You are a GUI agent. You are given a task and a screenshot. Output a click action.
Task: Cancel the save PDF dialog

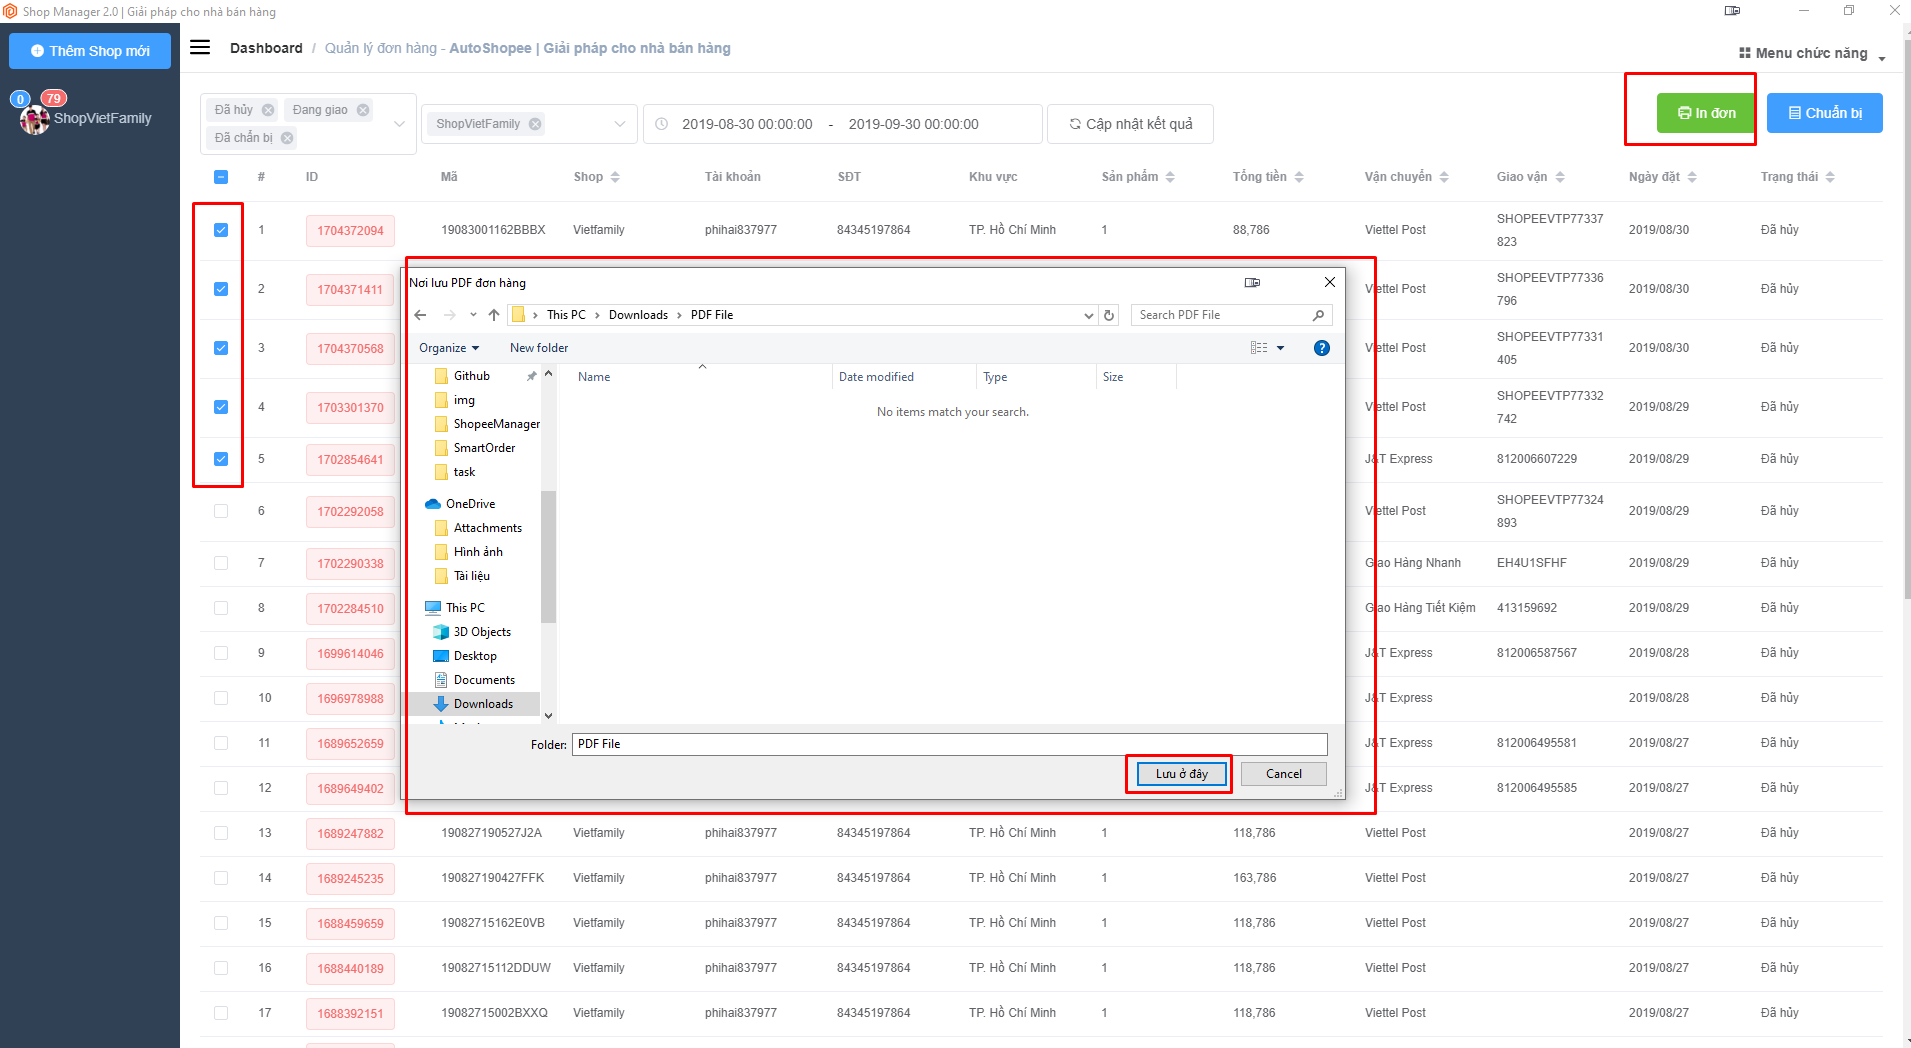click(1283, 774)
